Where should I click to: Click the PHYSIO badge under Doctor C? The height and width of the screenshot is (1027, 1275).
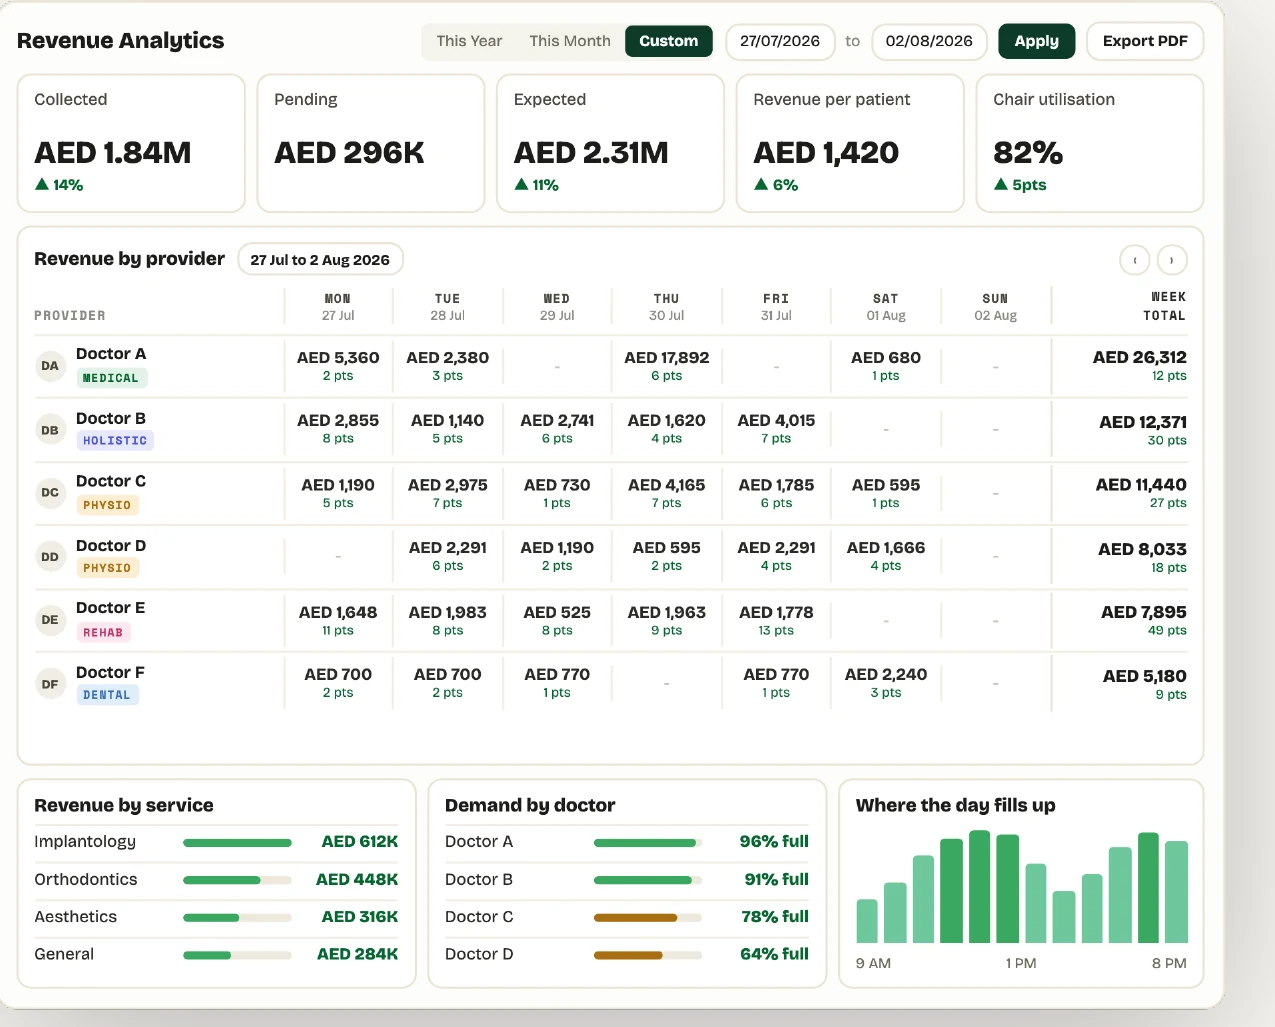pos(107,505)
